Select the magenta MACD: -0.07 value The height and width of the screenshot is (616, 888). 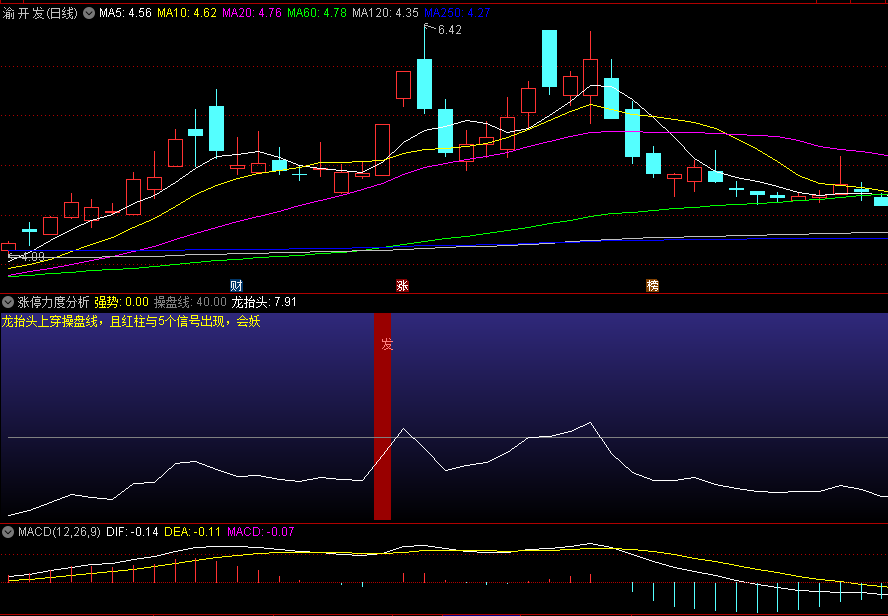[x=261, y=532]
